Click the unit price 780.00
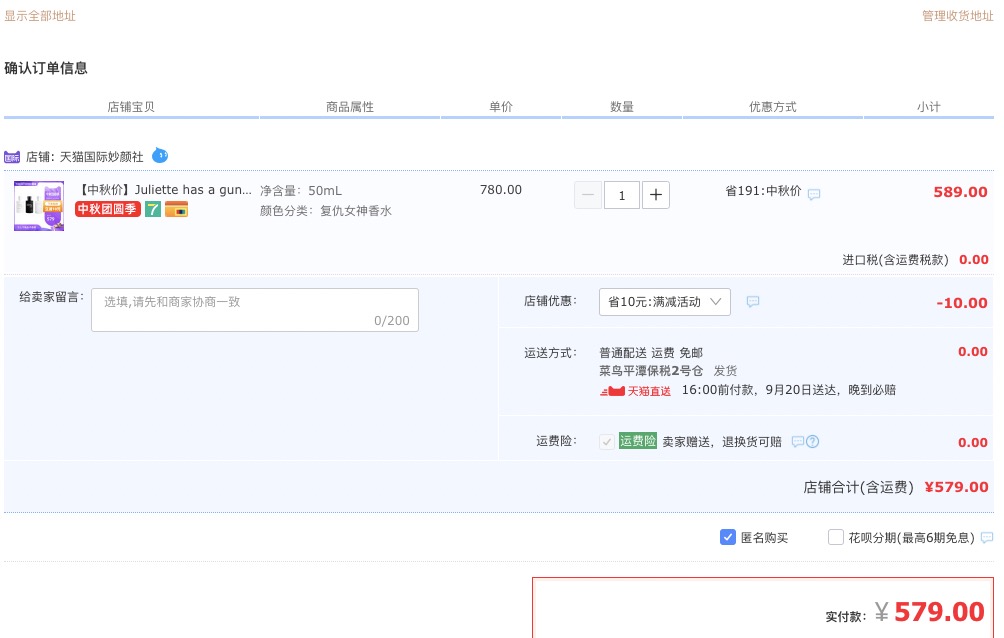The width and height of the screenshot is (1004, 638). point(501,190)
